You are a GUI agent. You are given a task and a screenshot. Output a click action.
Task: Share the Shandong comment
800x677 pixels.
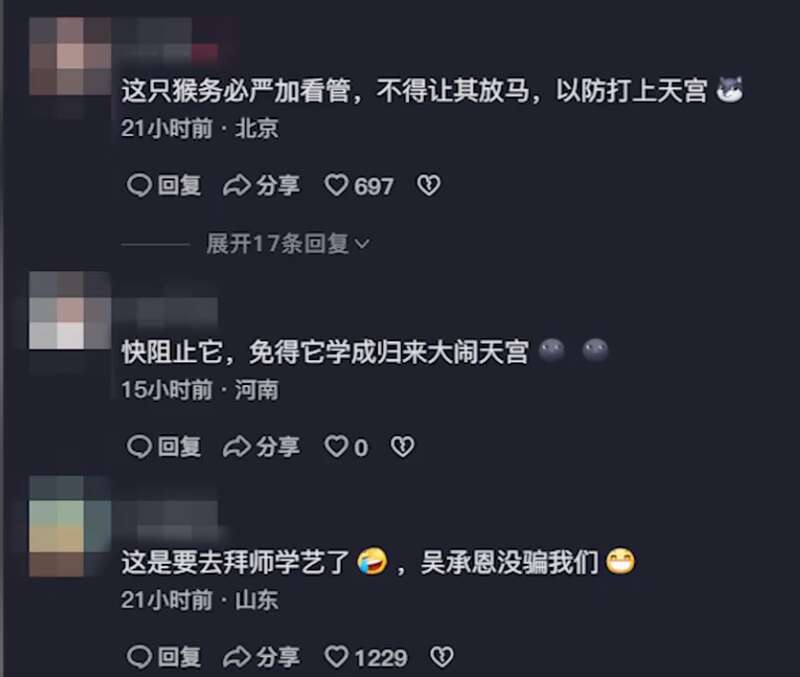tap(261, 657)
